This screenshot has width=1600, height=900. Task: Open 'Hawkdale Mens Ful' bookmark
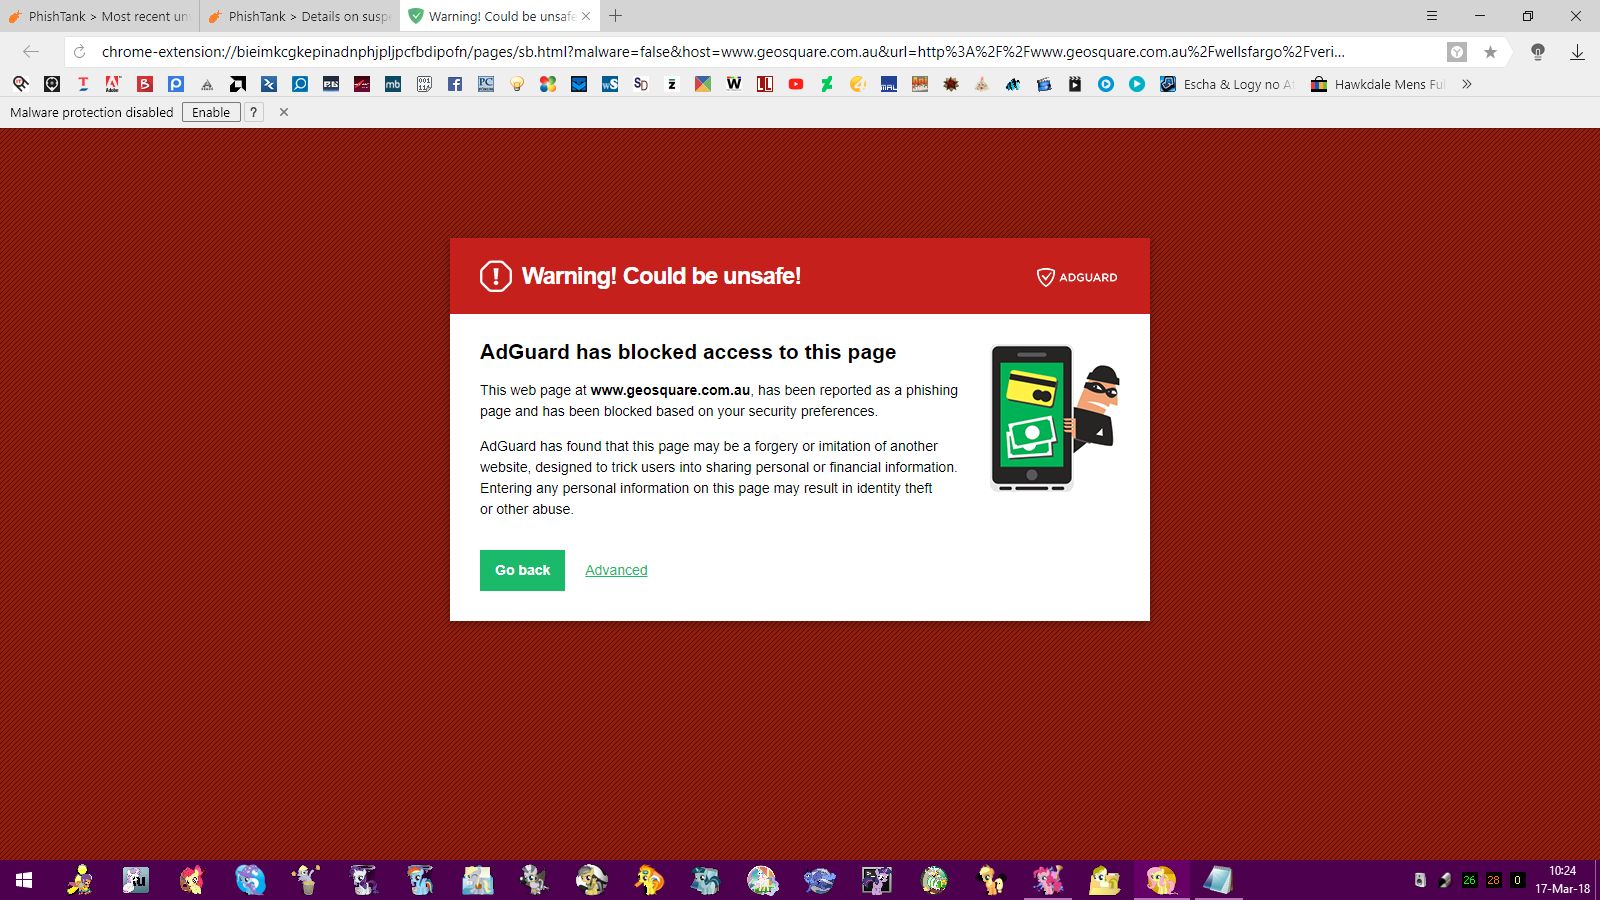[1378, 84]
